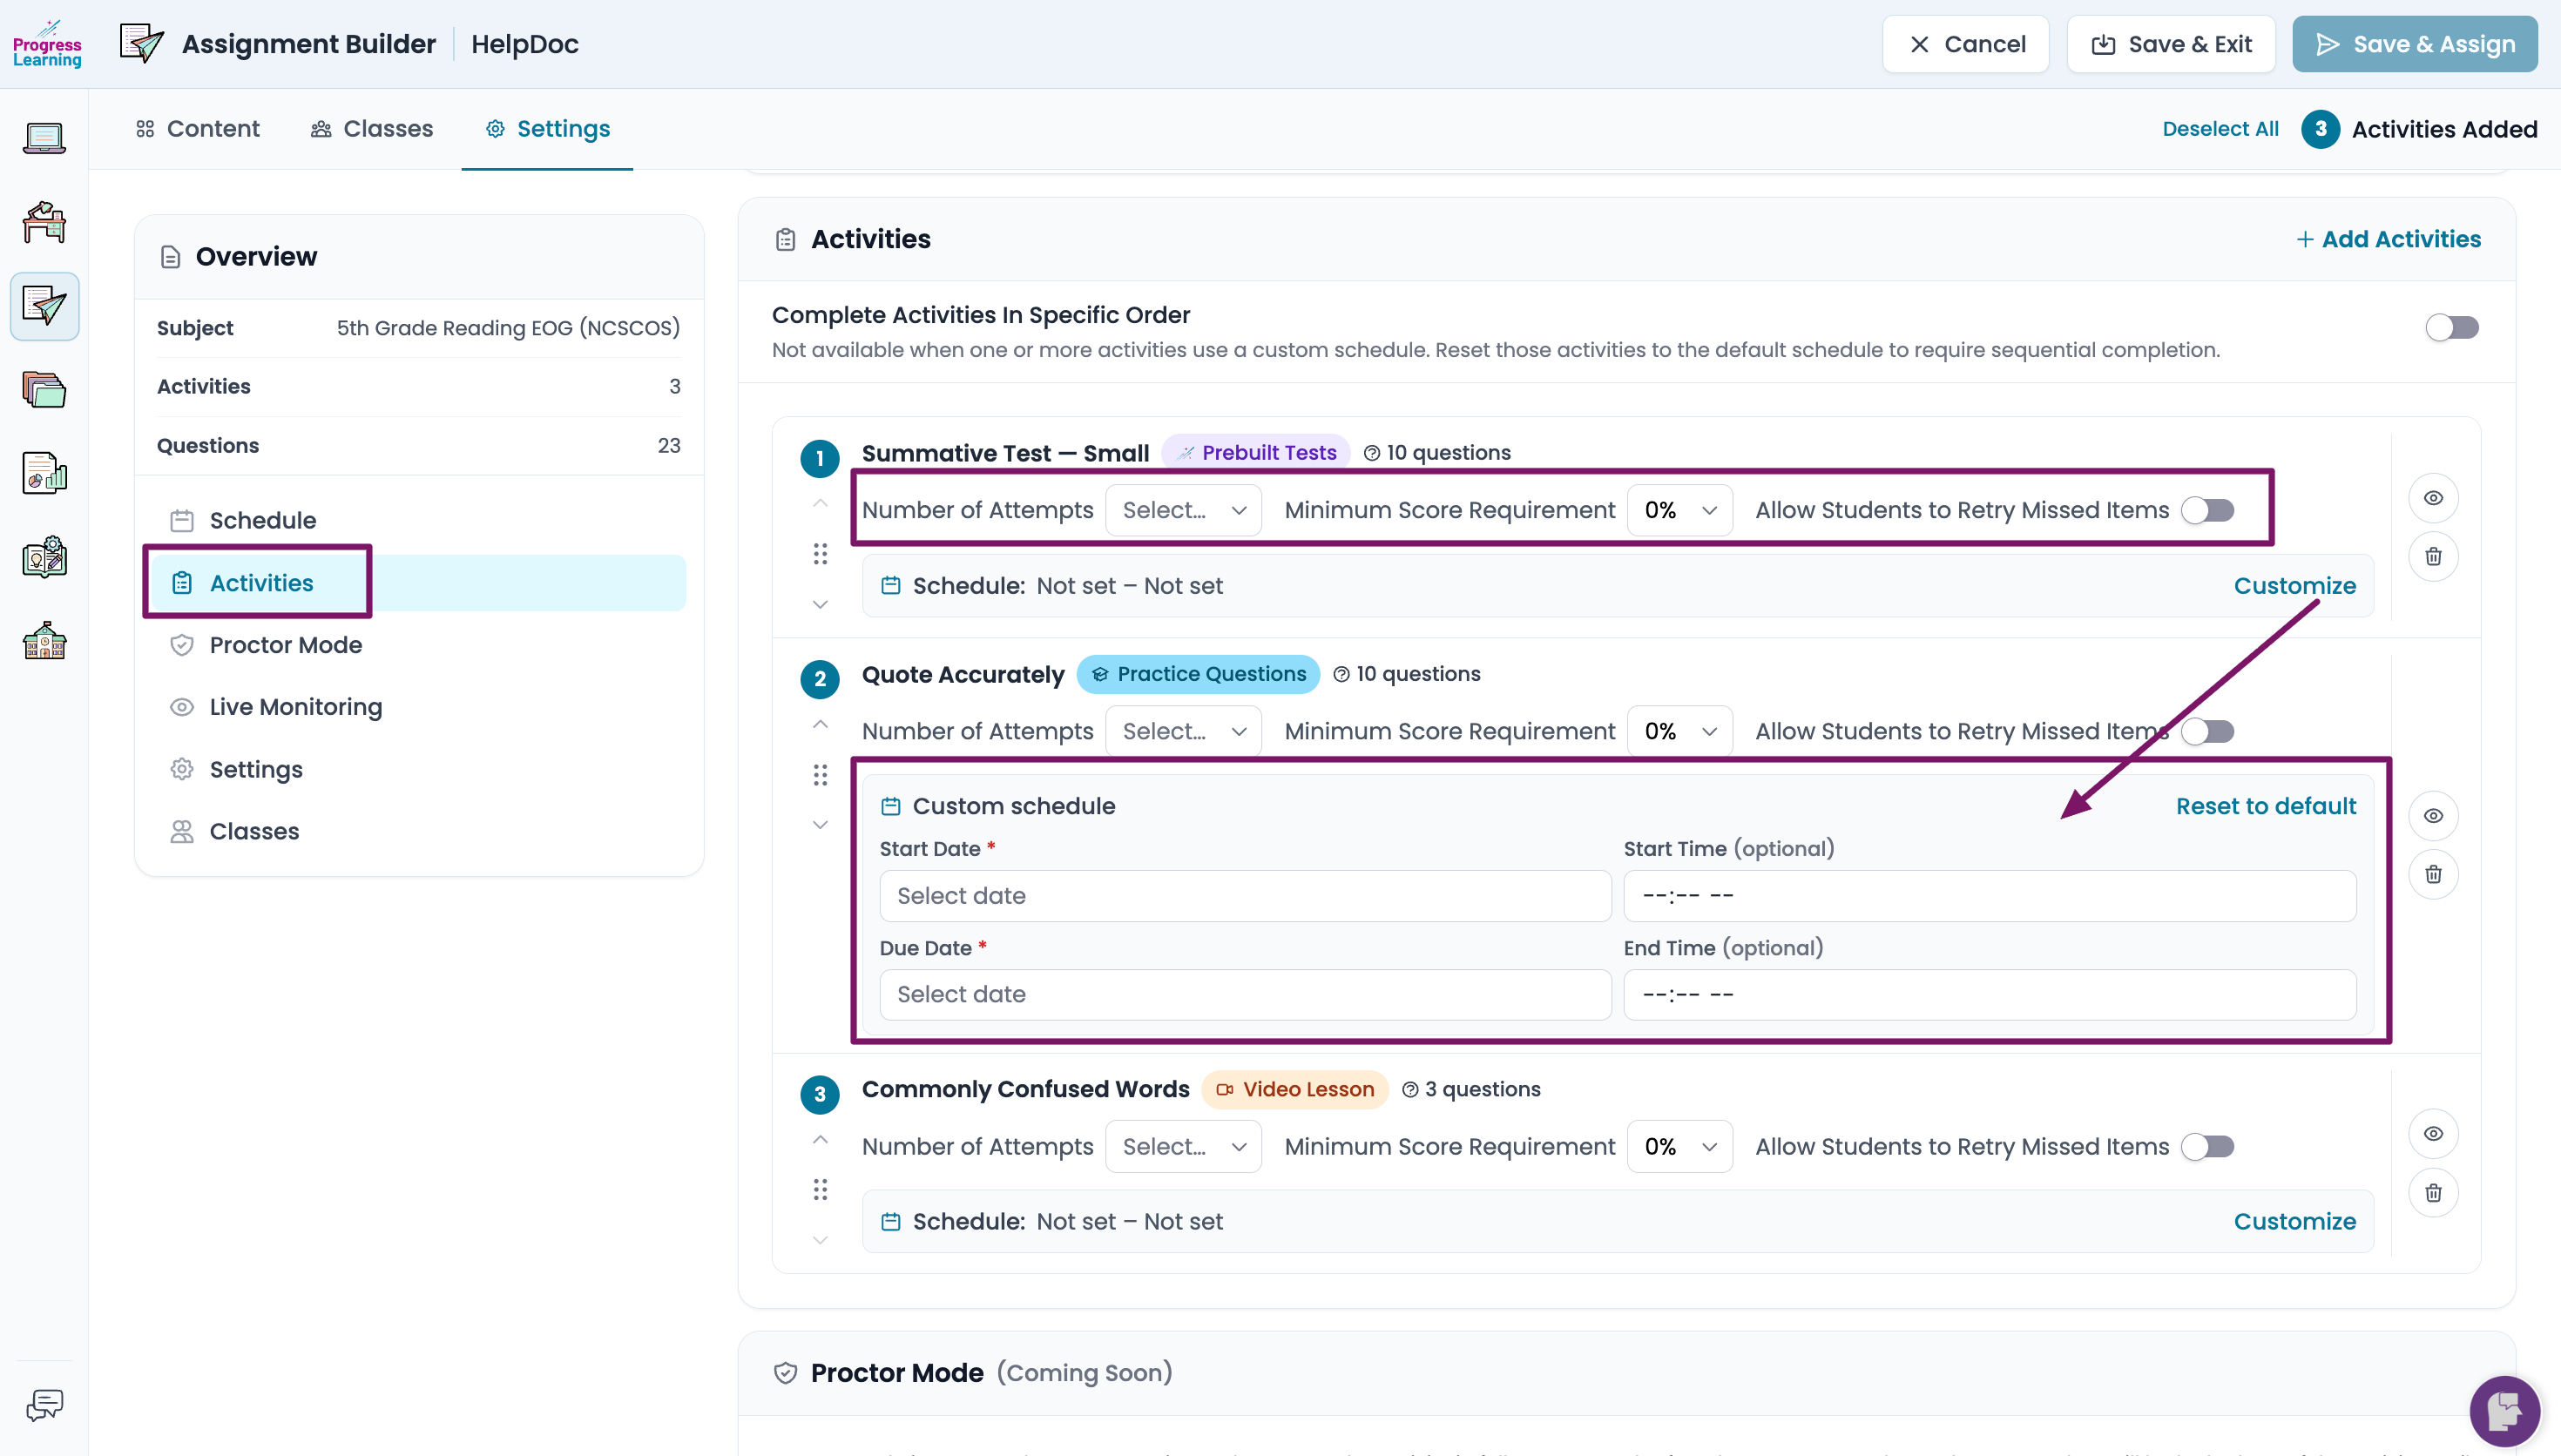
Task: Click the Practice Questions tag
Action: (x=1198, y=674)
